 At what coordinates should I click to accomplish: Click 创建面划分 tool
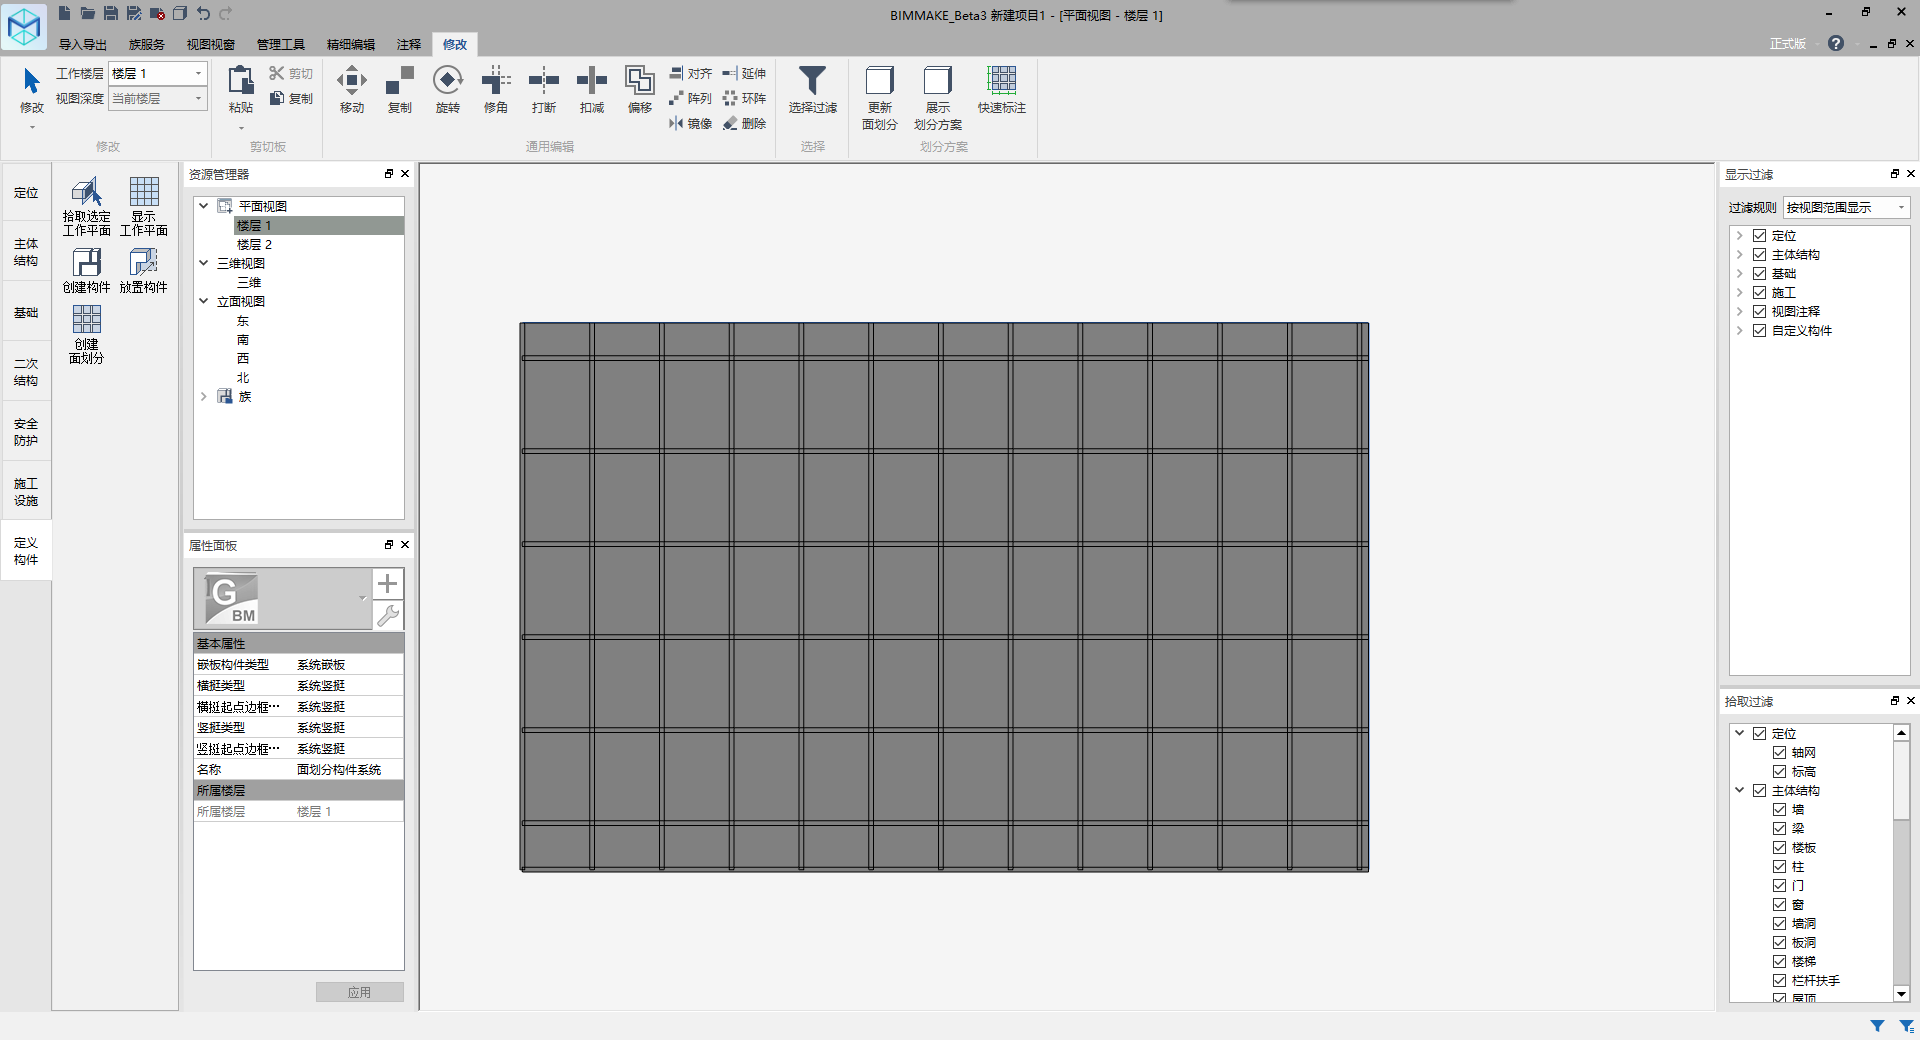click(87, 334)
